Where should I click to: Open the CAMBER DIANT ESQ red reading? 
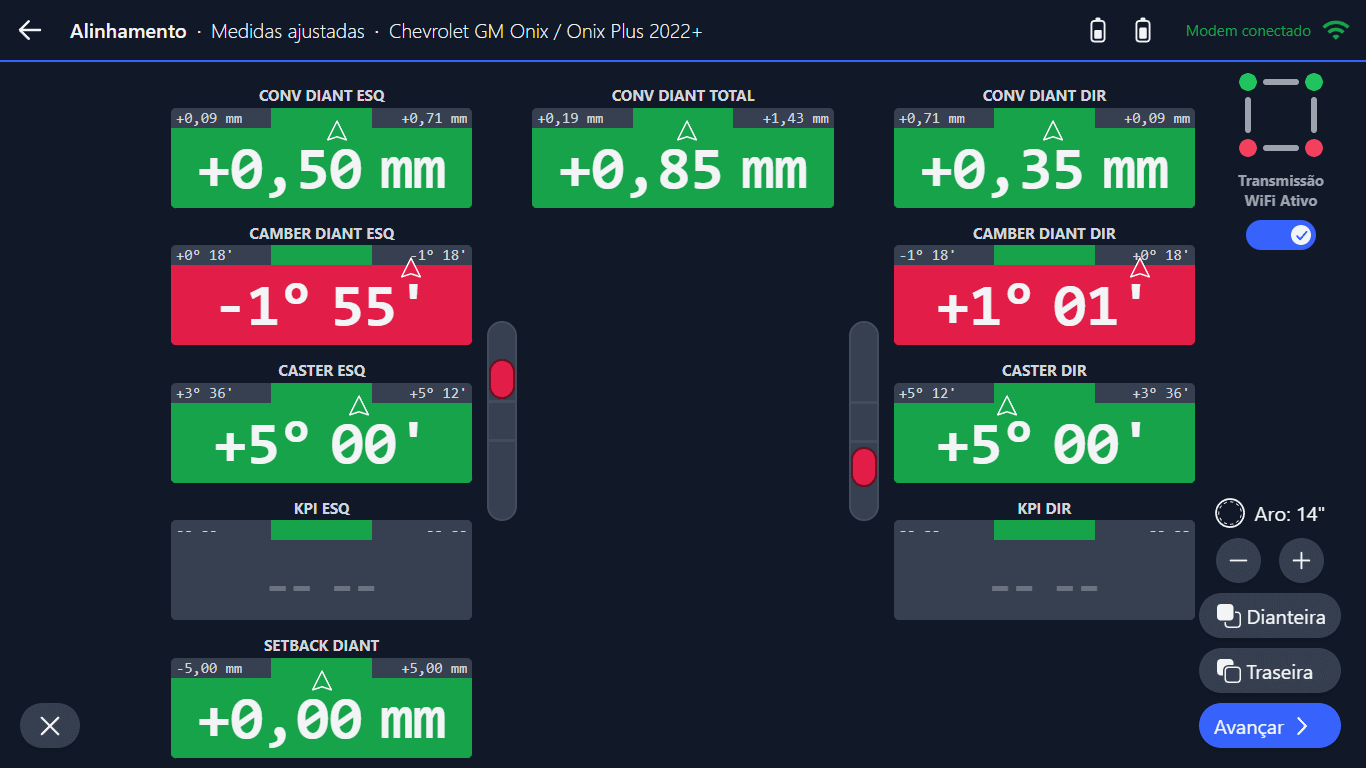point(321,305)
